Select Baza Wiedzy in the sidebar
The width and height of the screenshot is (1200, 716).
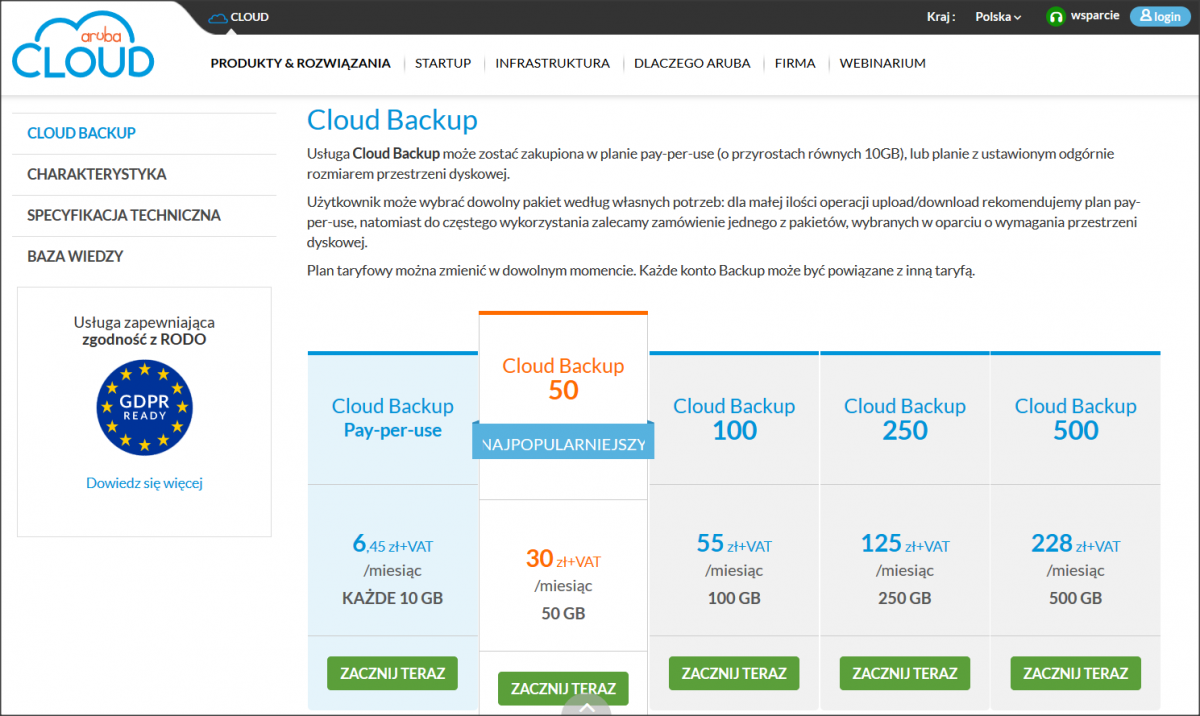(x=145, y=256)
